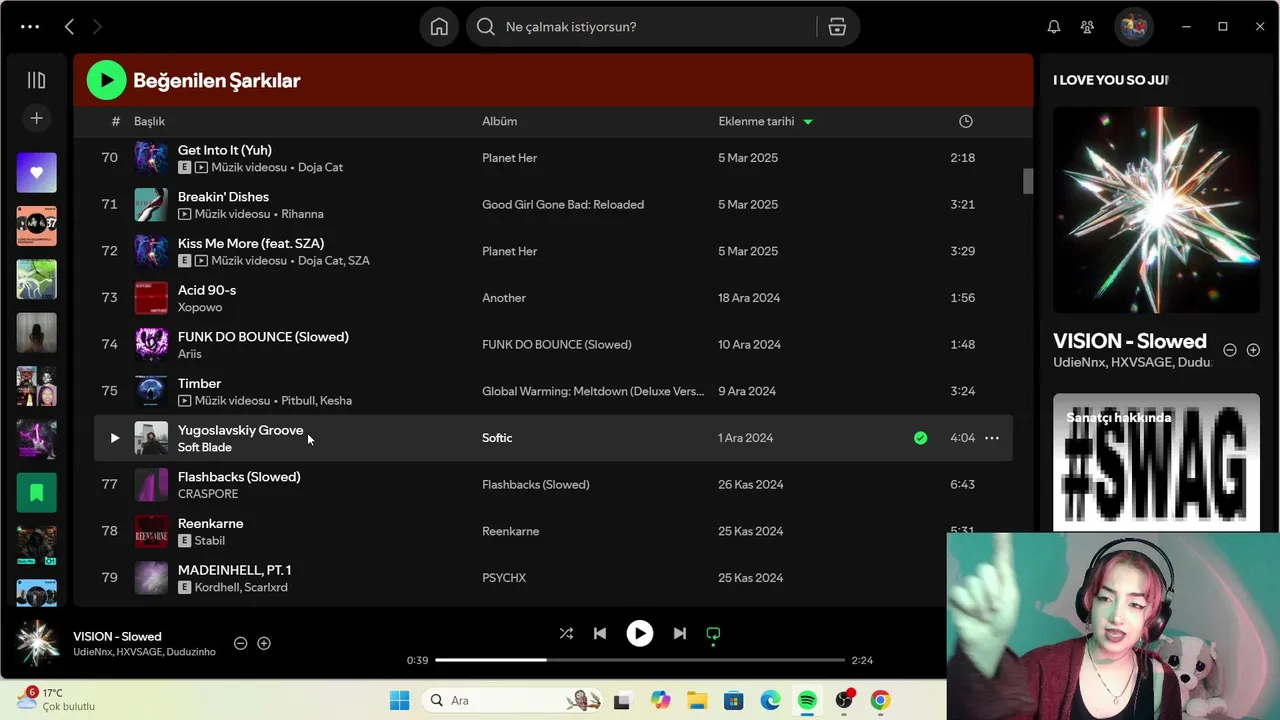Play Beğenilen Şarkılar with green play button
The width and height of the screenshot is (1280, 720).
point(106,80)
